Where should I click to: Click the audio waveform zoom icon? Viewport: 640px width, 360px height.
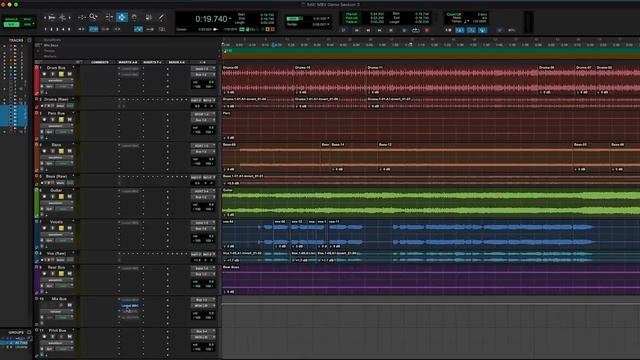click(52, 18)
